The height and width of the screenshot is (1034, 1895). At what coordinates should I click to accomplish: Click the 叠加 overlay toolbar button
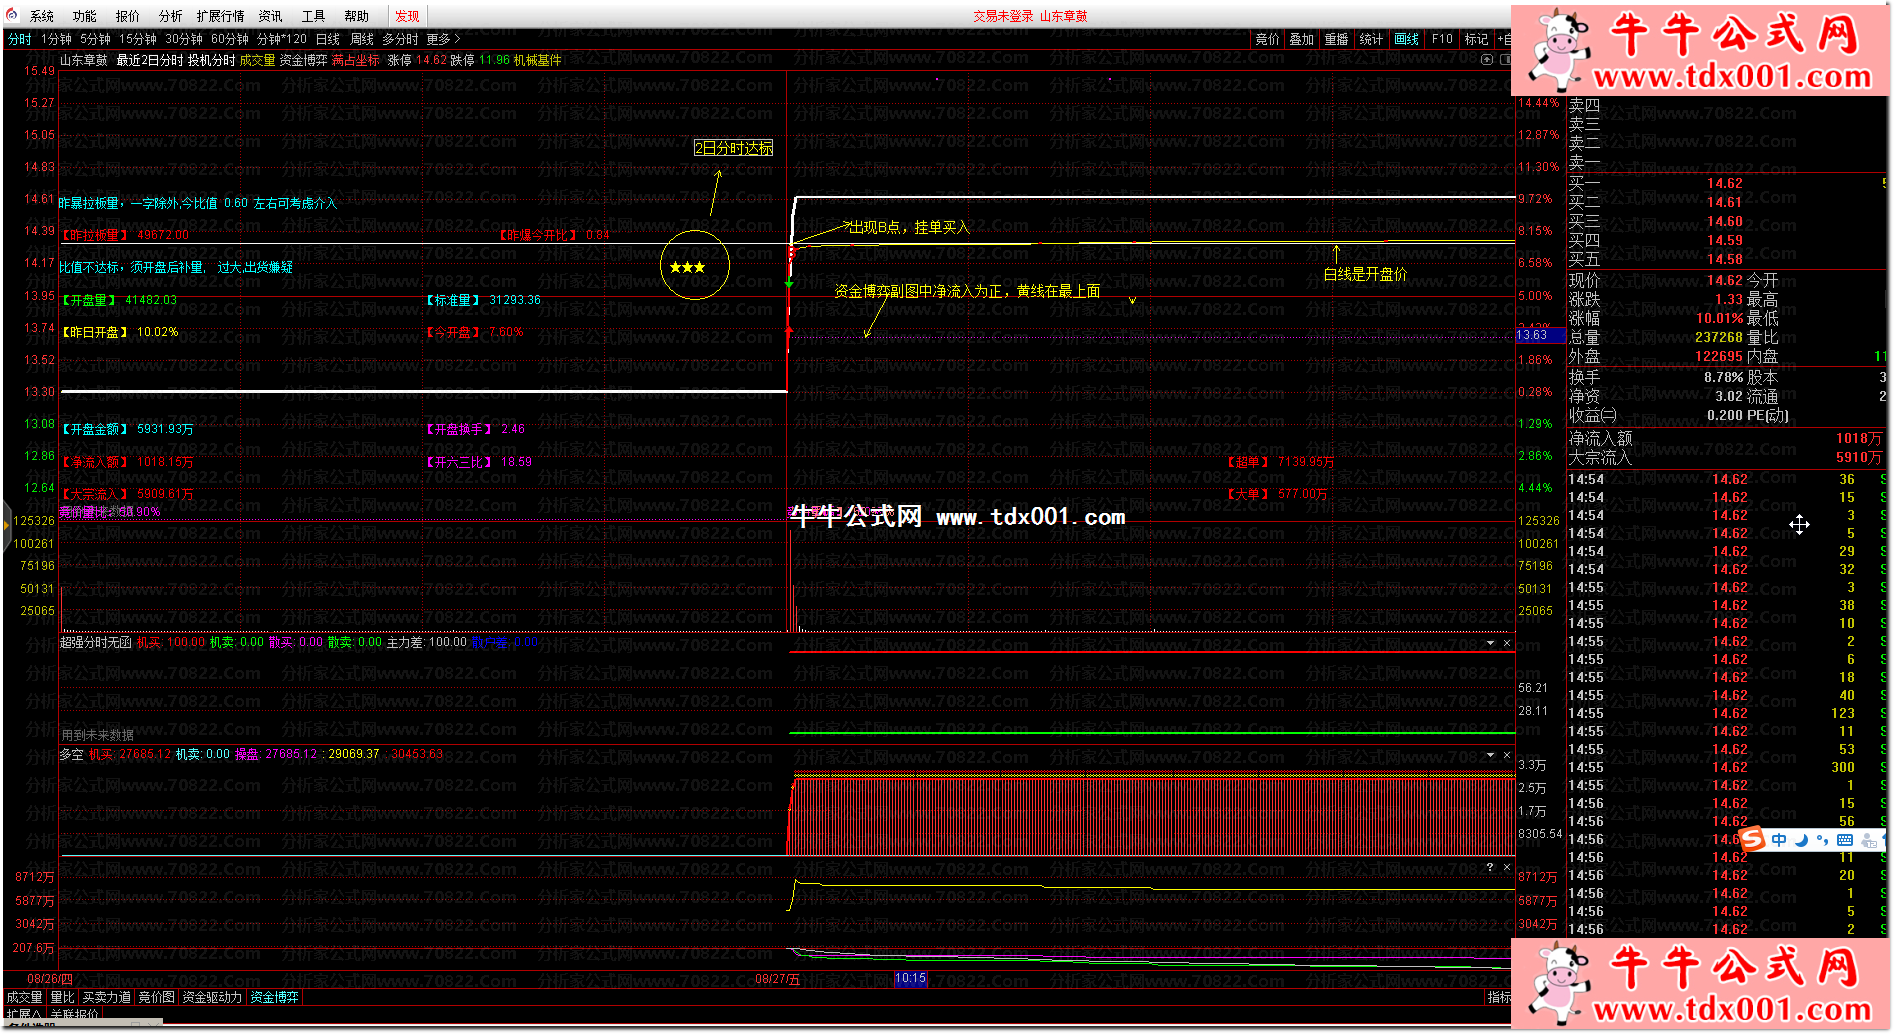[x=1302, y=39]
